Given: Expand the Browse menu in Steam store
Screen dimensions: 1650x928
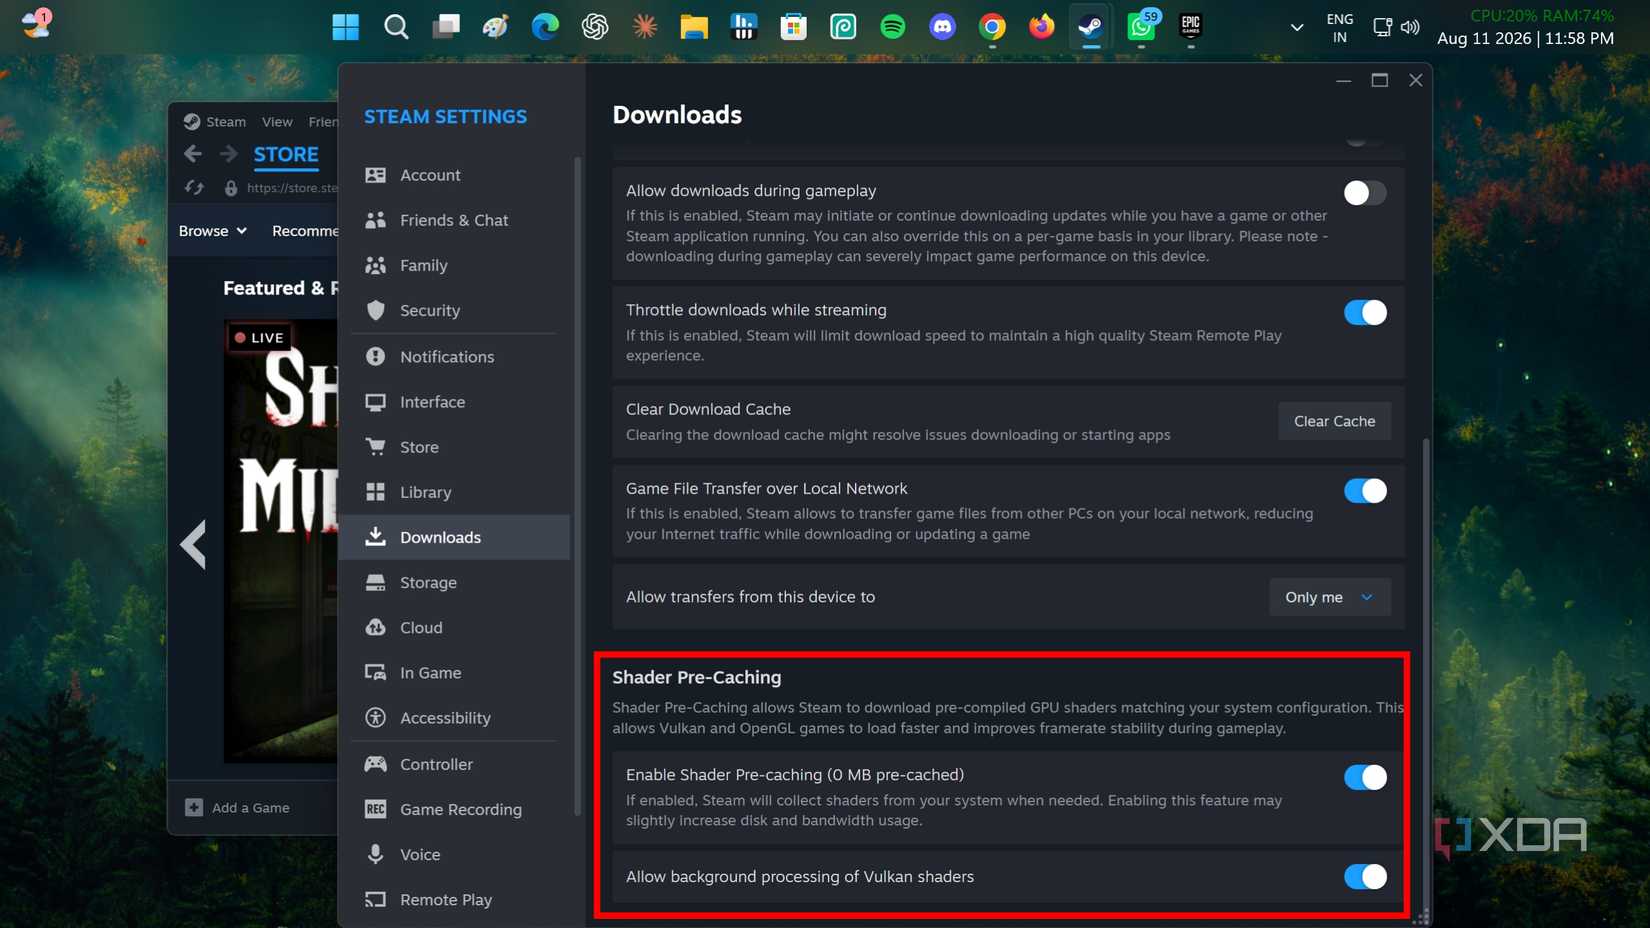Looking at the screenshot, I should click(212, 231).
